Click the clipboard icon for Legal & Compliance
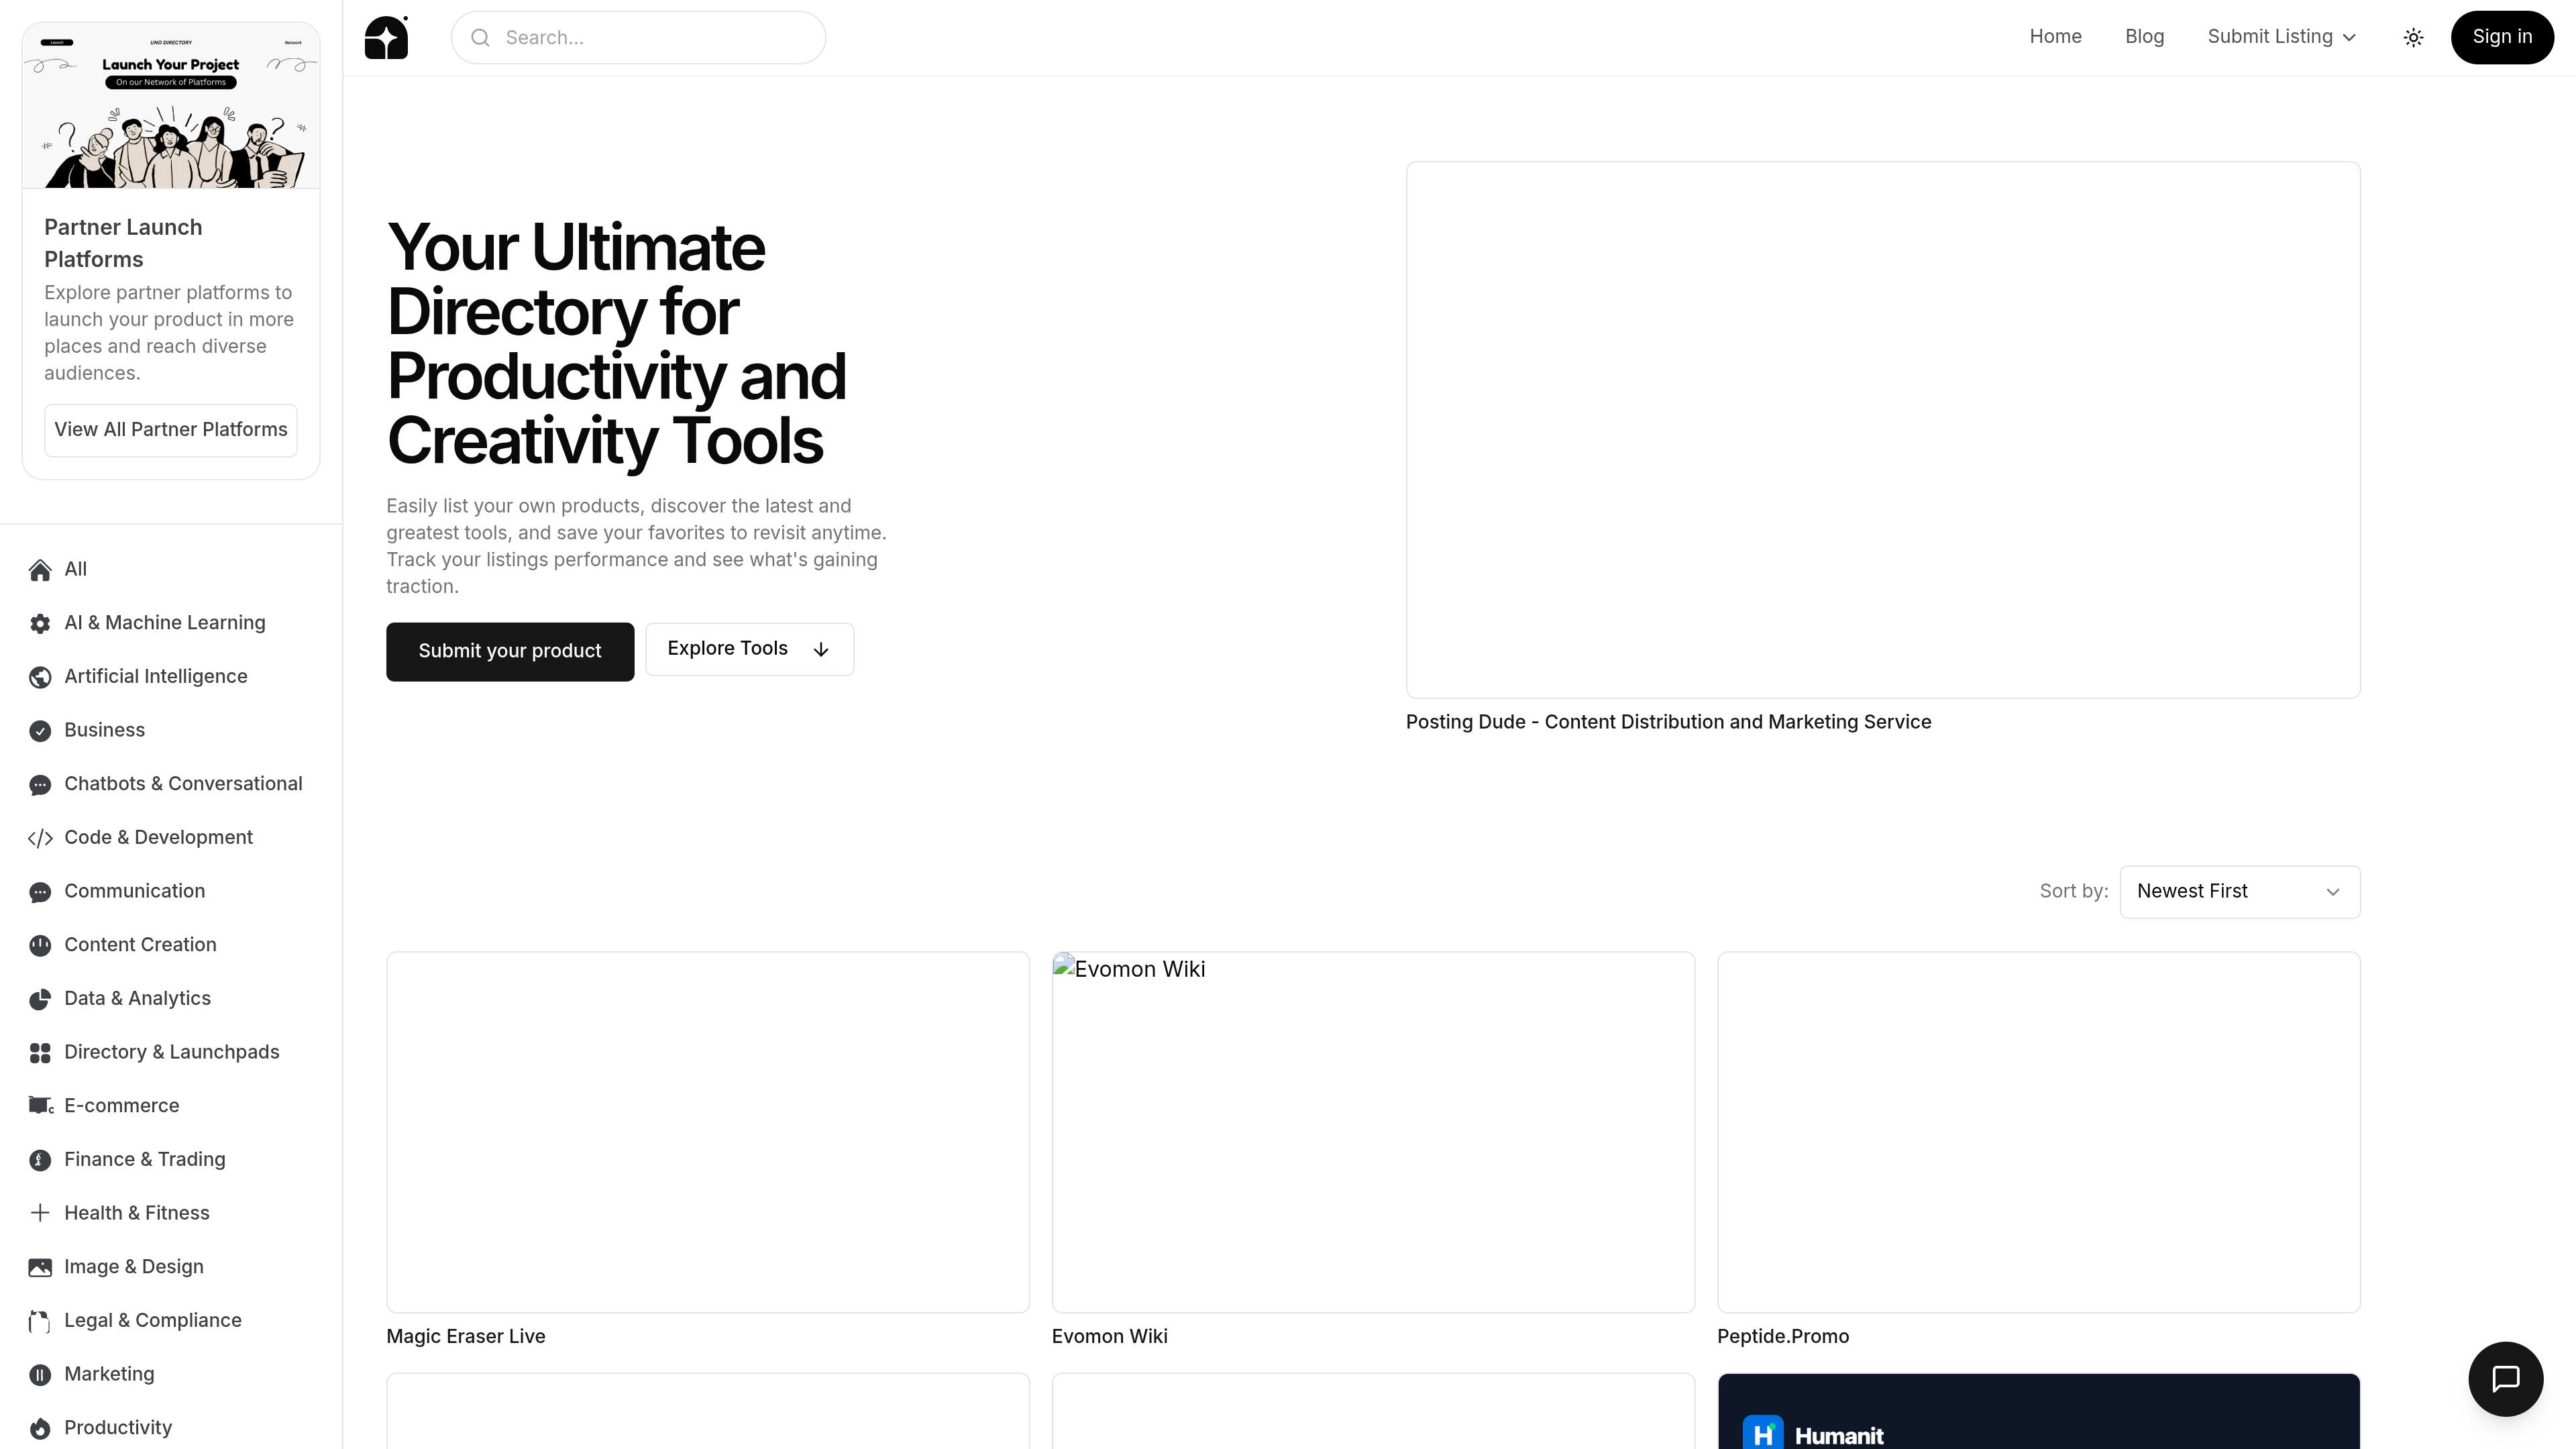The height and width of the screenshot is (1449, 2576). click(40, 1321)
